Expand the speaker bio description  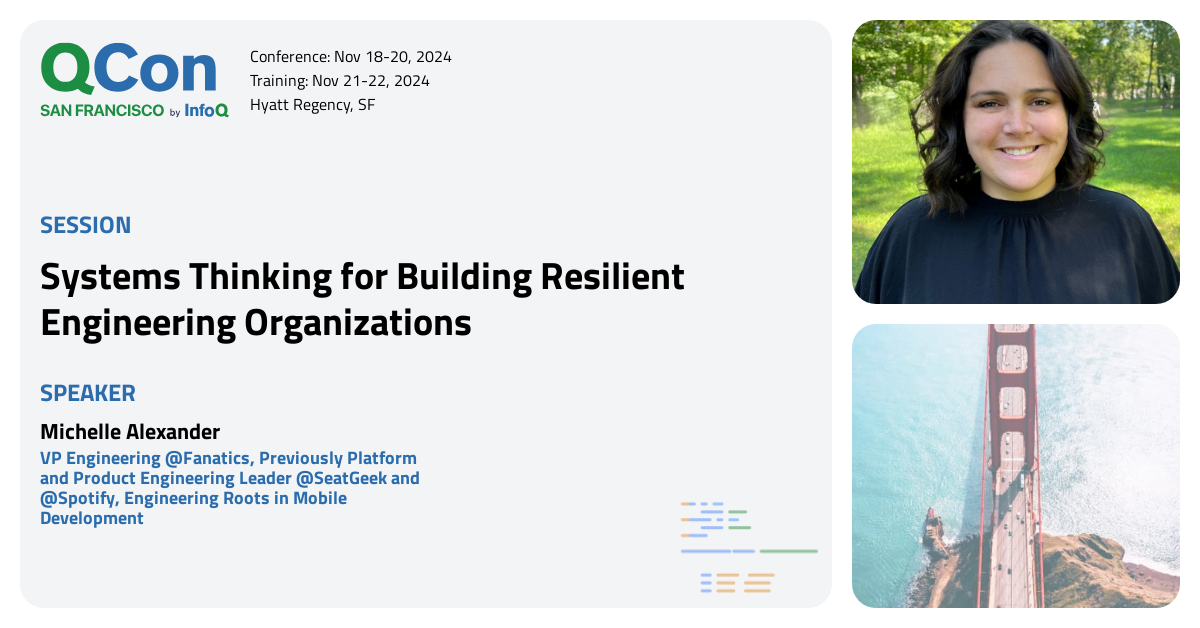228,488
